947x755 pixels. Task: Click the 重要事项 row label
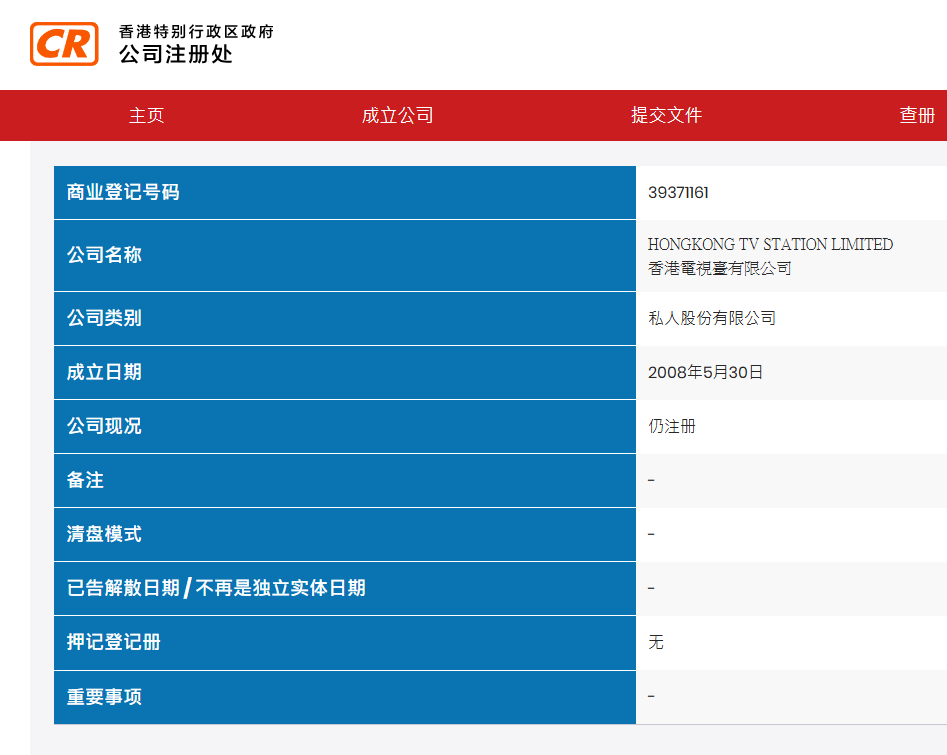click(104, 696)
